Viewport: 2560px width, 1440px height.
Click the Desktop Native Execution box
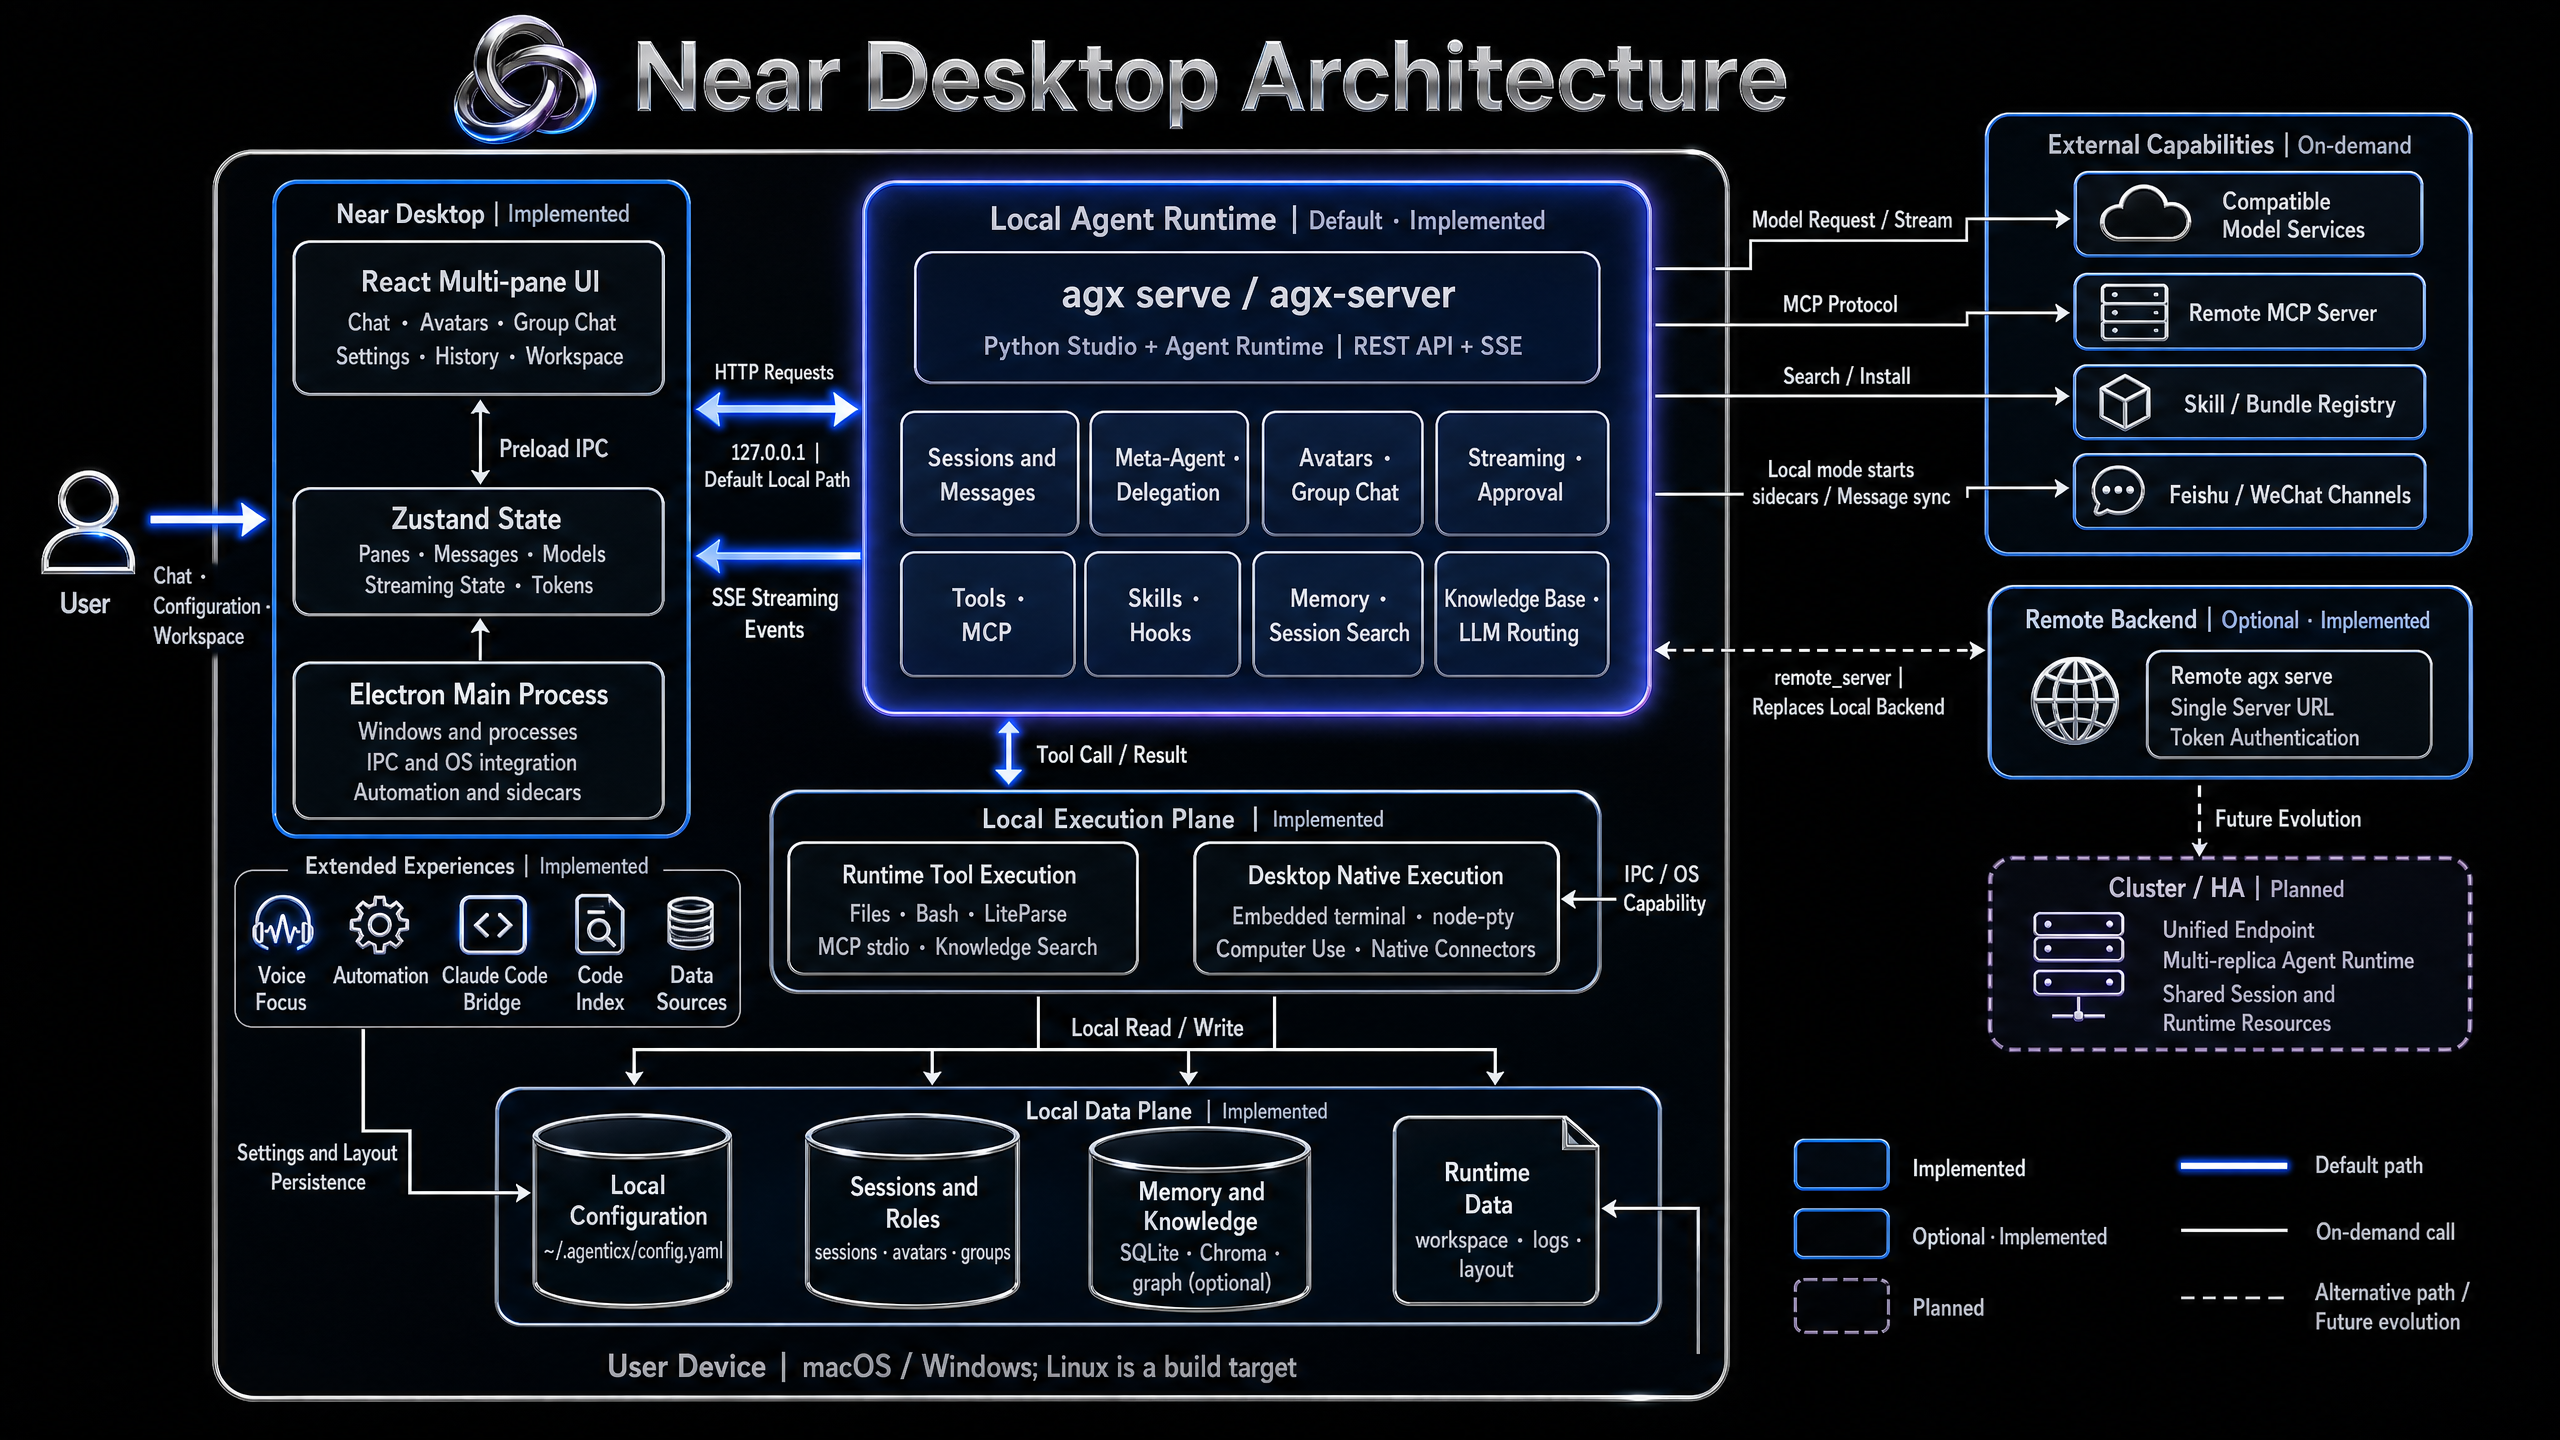(1376, 908)
